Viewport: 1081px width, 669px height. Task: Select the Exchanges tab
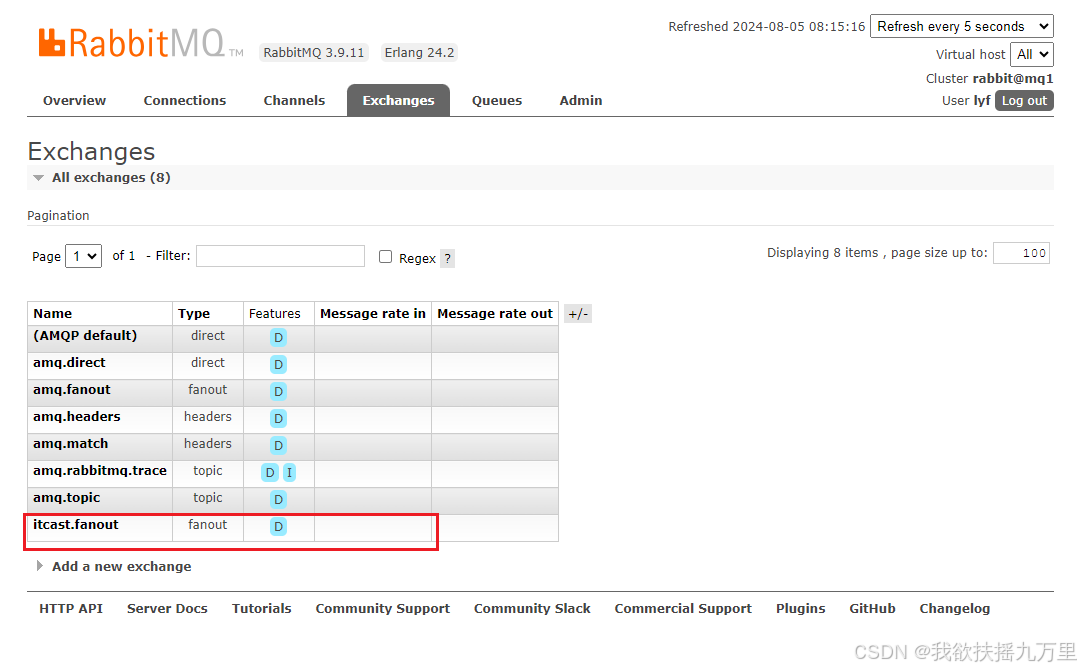click(398, 101)
